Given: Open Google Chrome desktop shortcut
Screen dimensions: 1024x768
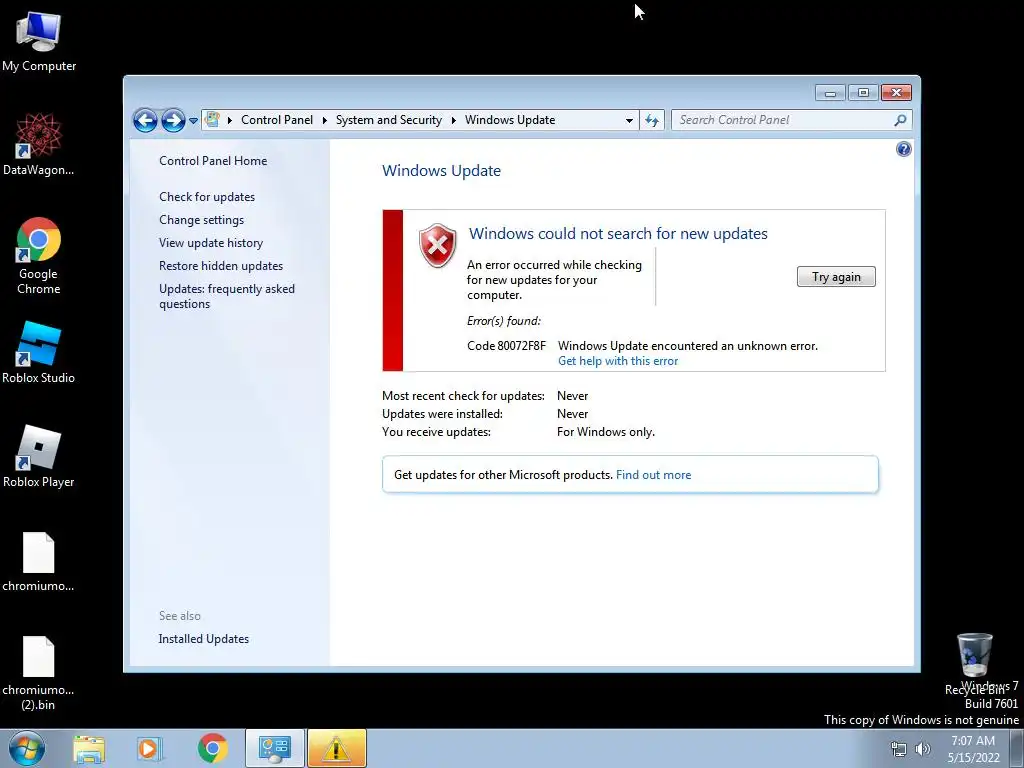Looking at the screenshot, I should pos(39,255).
